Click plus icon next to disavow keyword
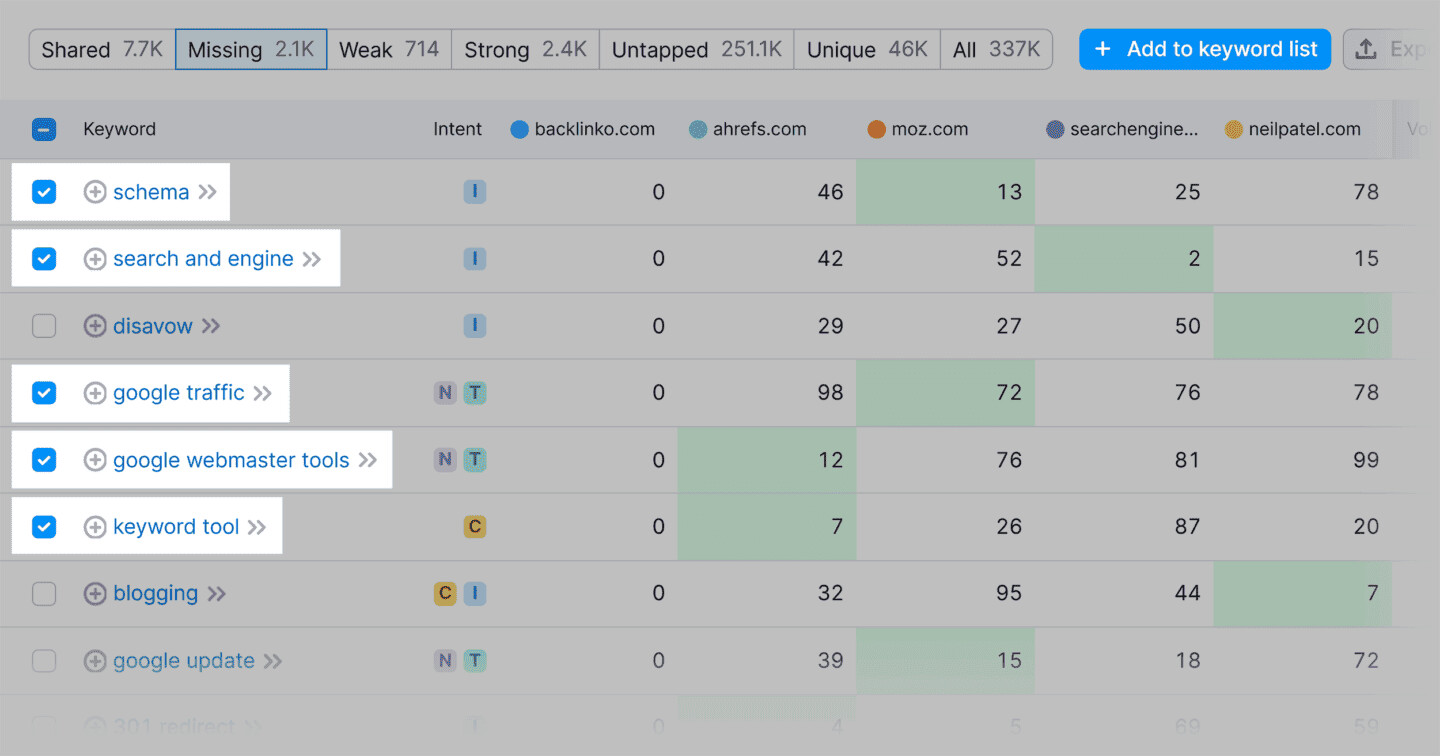The width and height of the screenshot is (1440, 756). (95, 326)
